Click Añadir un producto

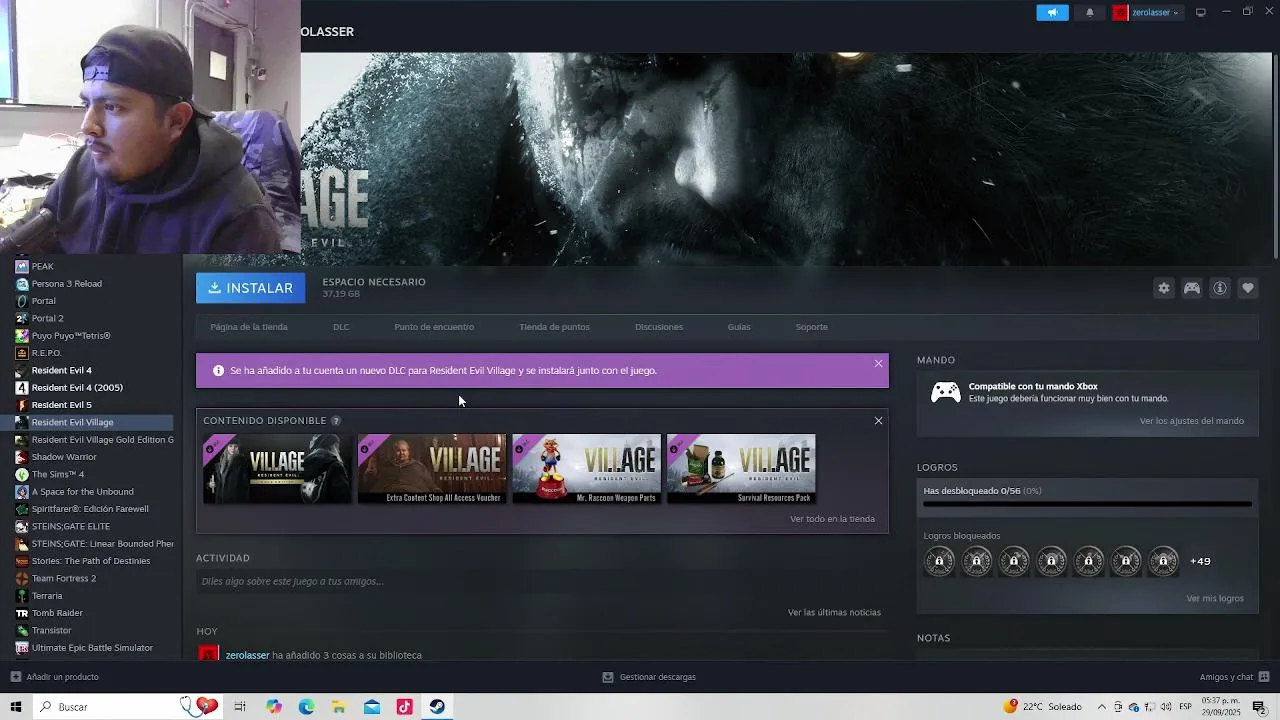55,677
